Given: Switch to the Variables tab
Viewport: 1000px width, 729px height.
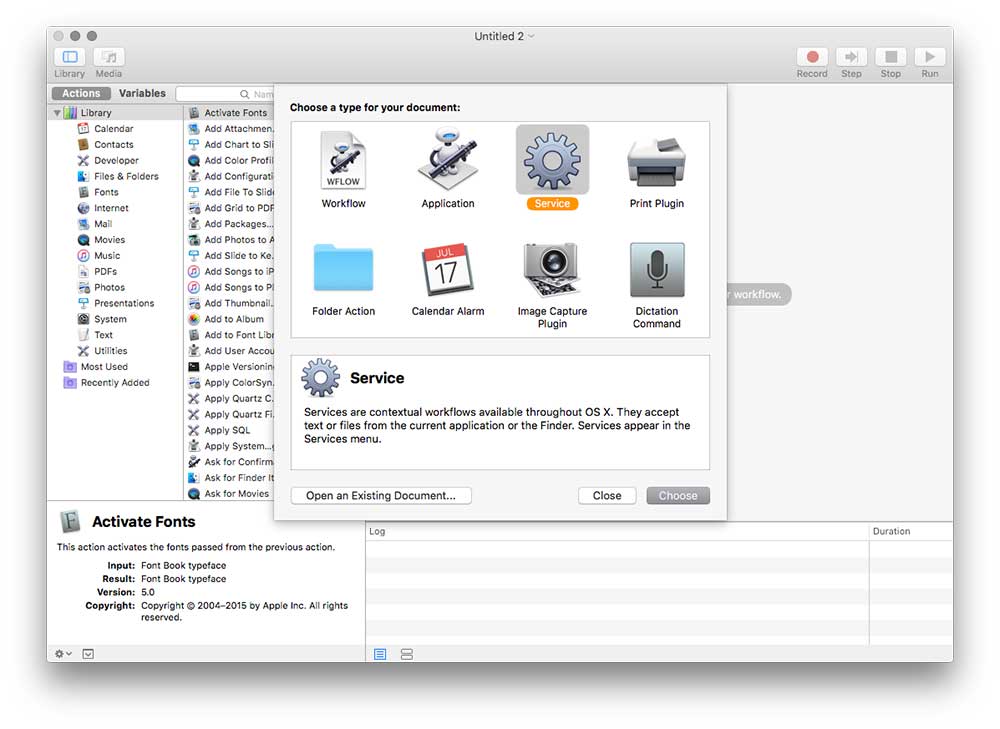Looking at the screenshot, I should tap(142, 93).
